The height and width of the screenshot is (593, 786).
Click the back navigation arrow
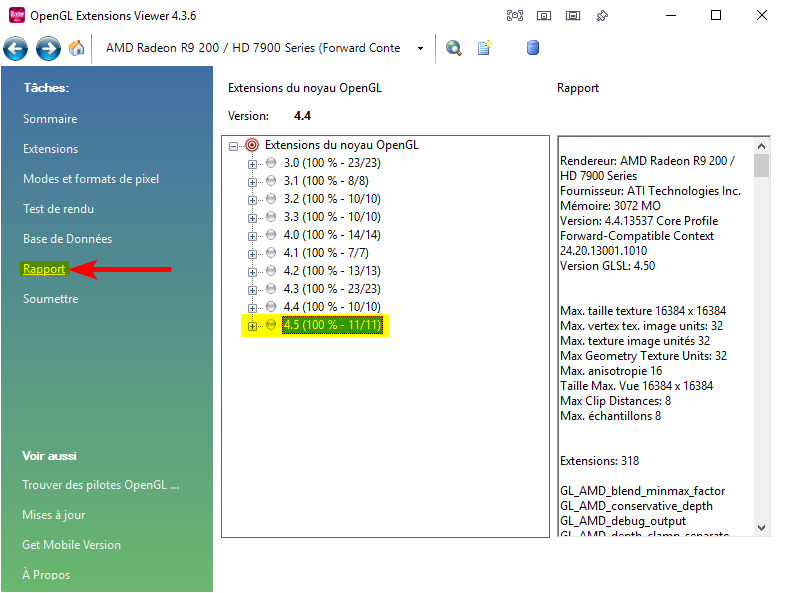(x=16, y=48)
